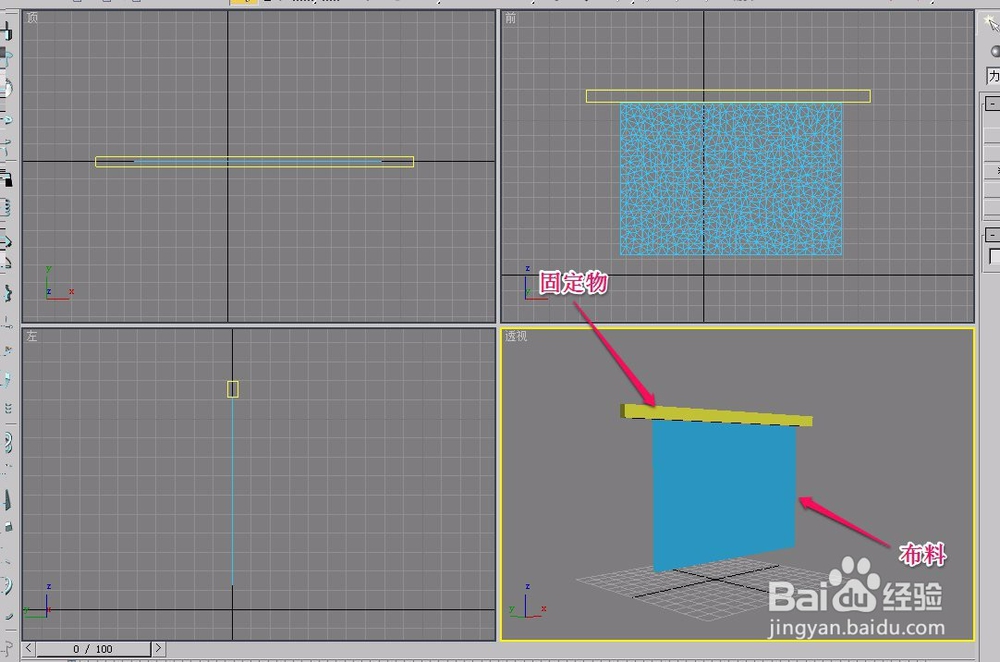Viewport: 1000px width, 662px height.
Task: Collapse the second rollout with its minus button
Action: pos(991,235)
